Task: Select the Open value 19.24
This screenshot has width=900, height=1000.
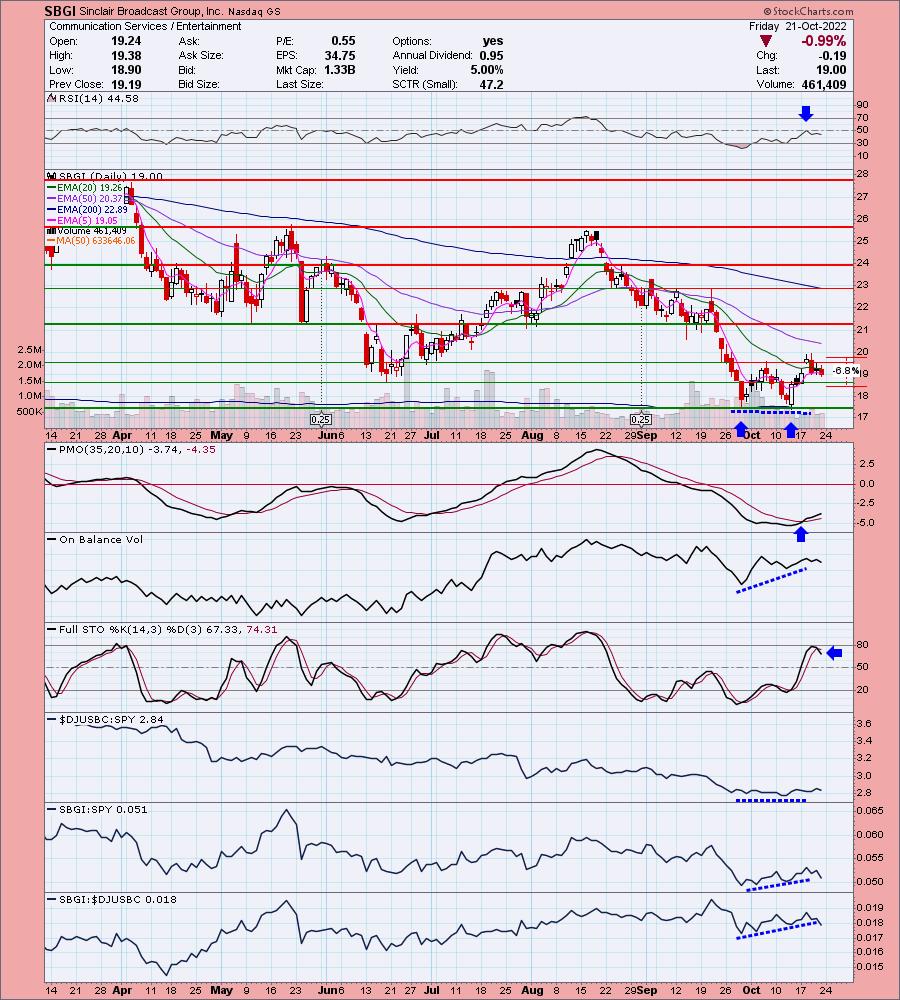Action: 126,41
